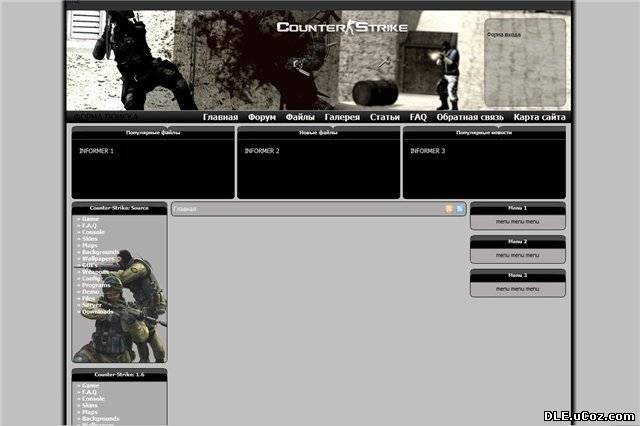Click menu text inside the Меню 1 block
Image resolution: width=640 pixels, height=426 pixels.
(518, 222)
